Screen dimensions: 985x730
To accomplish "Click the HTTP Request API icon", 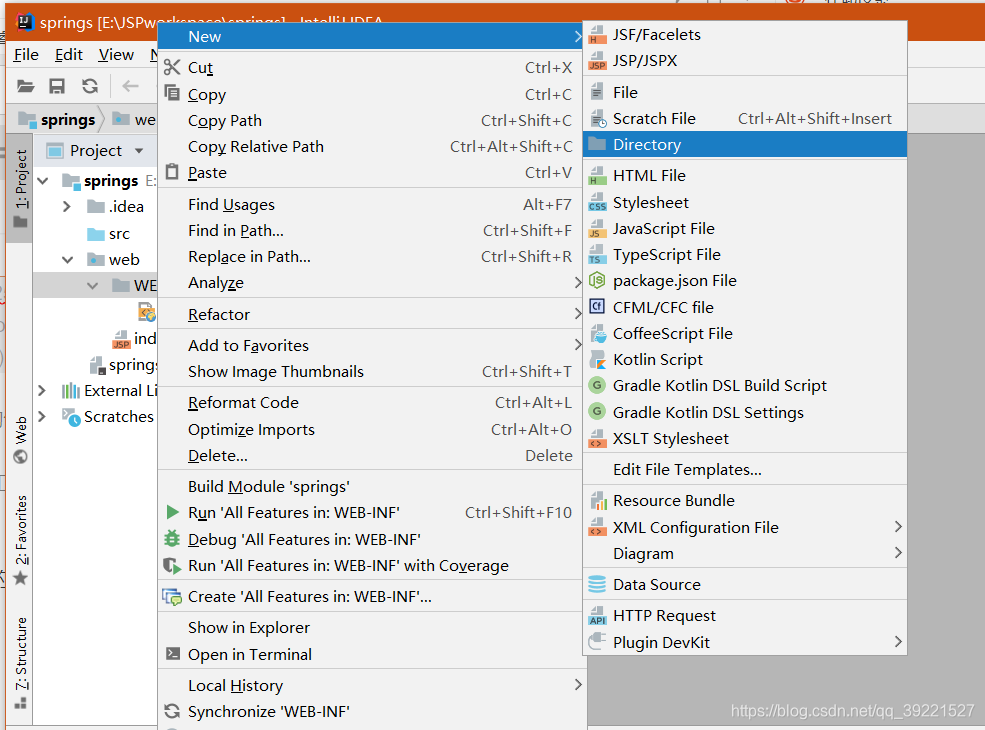I will tap(597, 616).
